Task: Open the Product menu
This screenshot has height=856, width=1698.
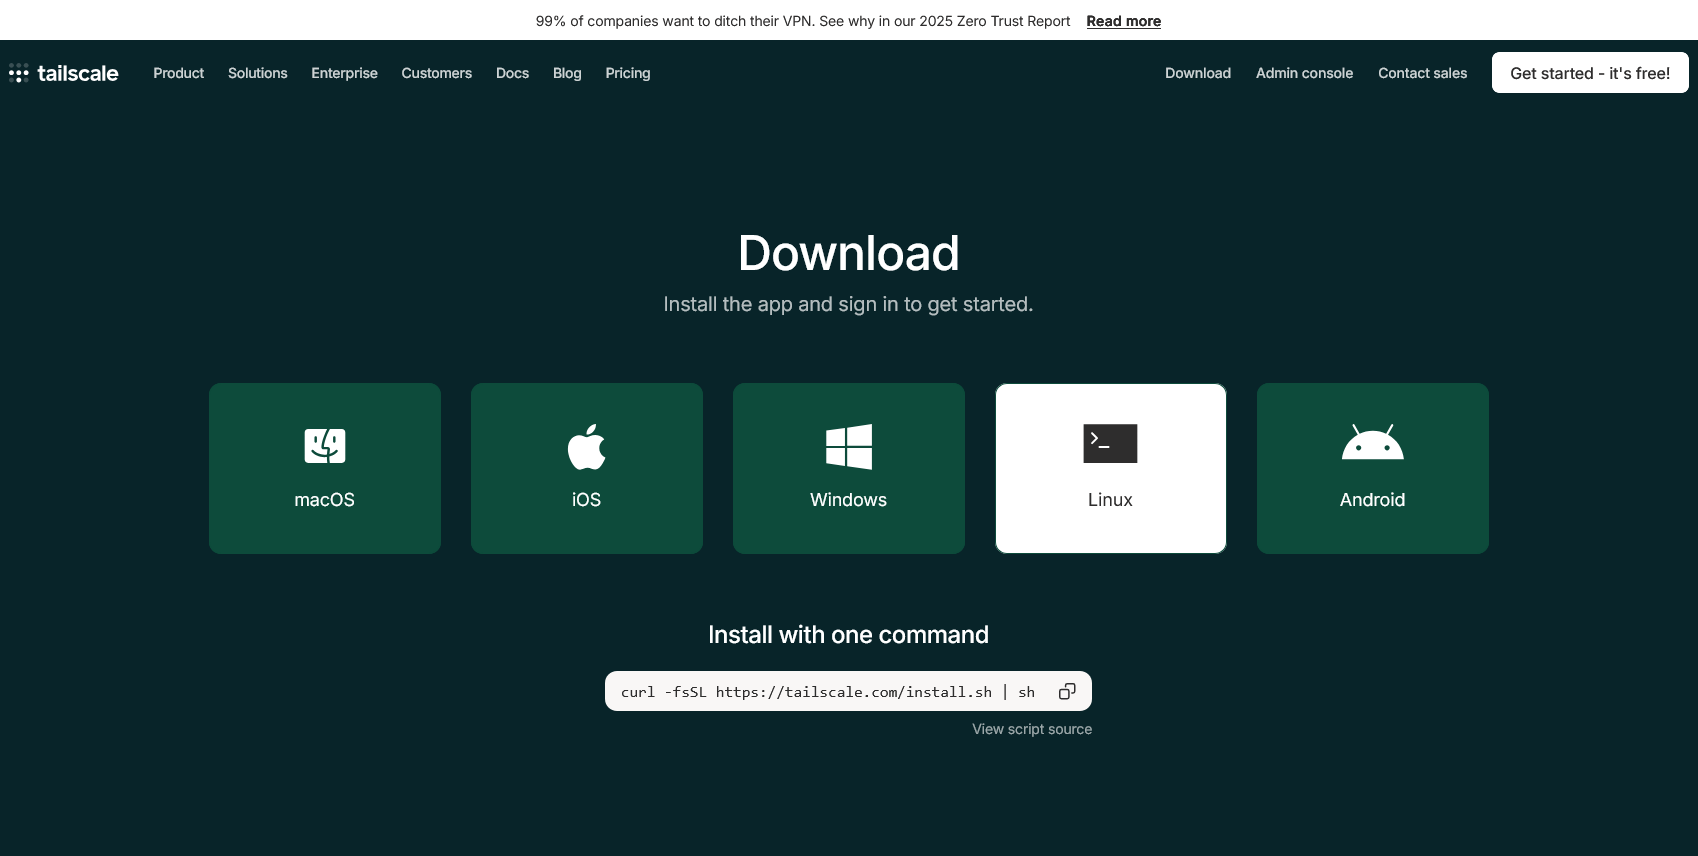Action: pos(178,73)
